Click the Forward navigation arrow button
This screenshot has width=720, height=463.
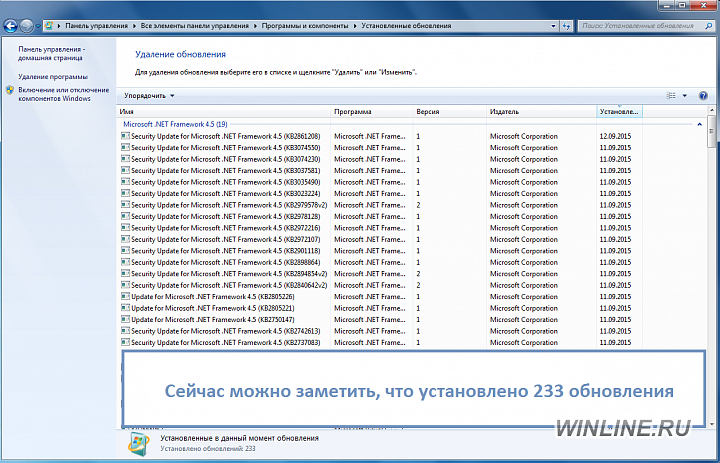[x=27, y=26]
